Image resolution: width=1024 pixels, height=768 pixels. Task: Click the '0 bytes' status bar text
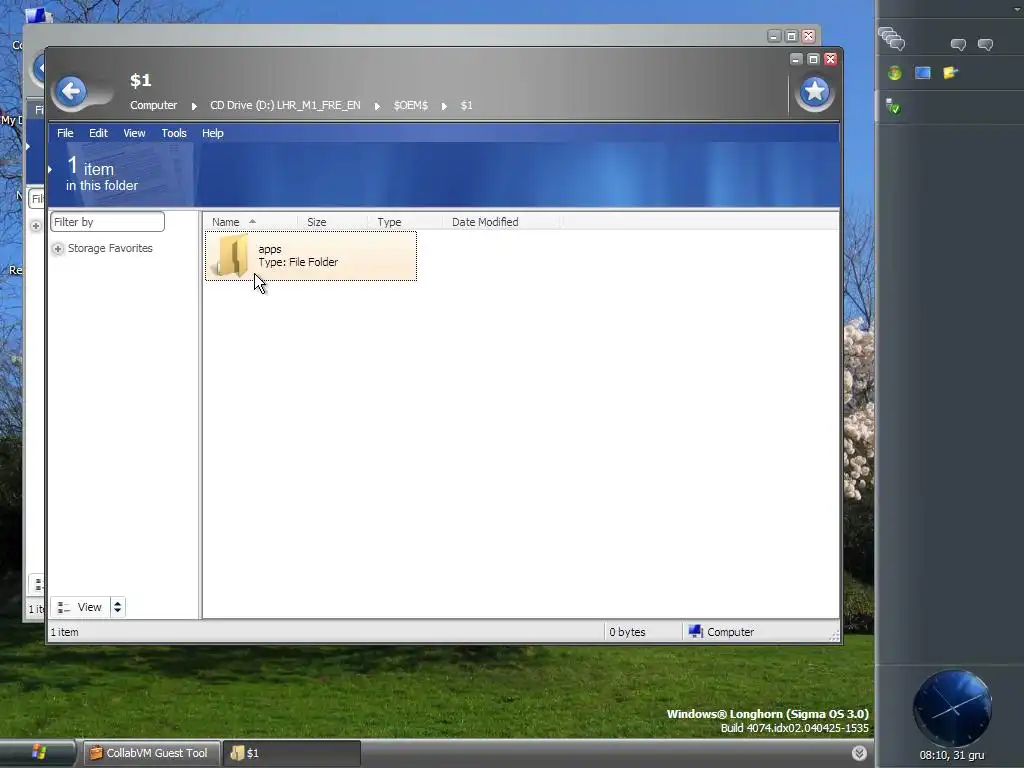pos(627,632)
